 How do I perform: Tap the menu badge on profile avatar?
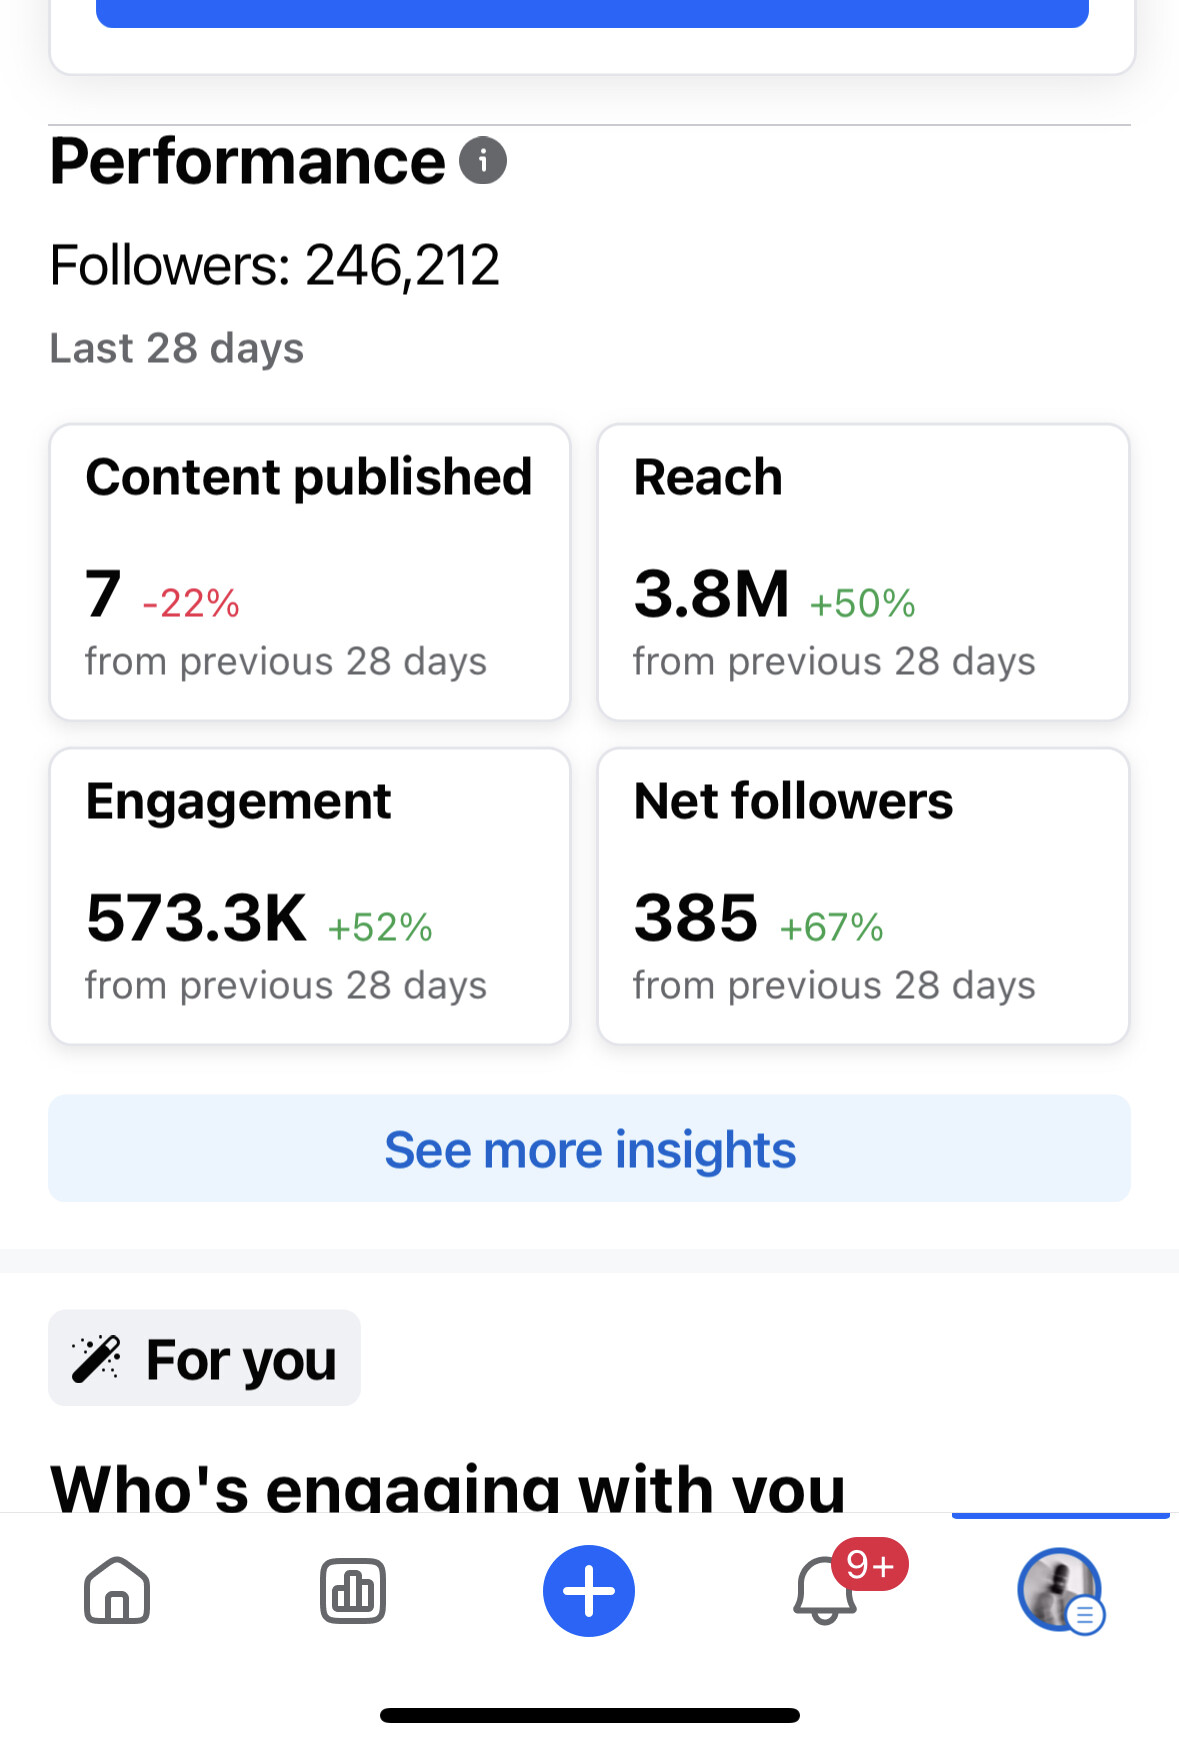click(1085, 1614)
